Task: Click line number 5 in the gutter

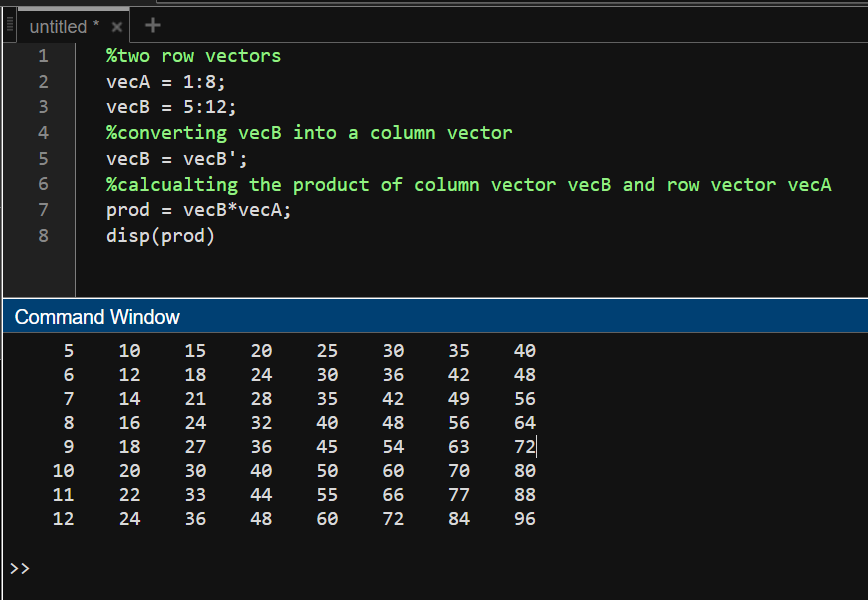Action: (x=43, y=159)
